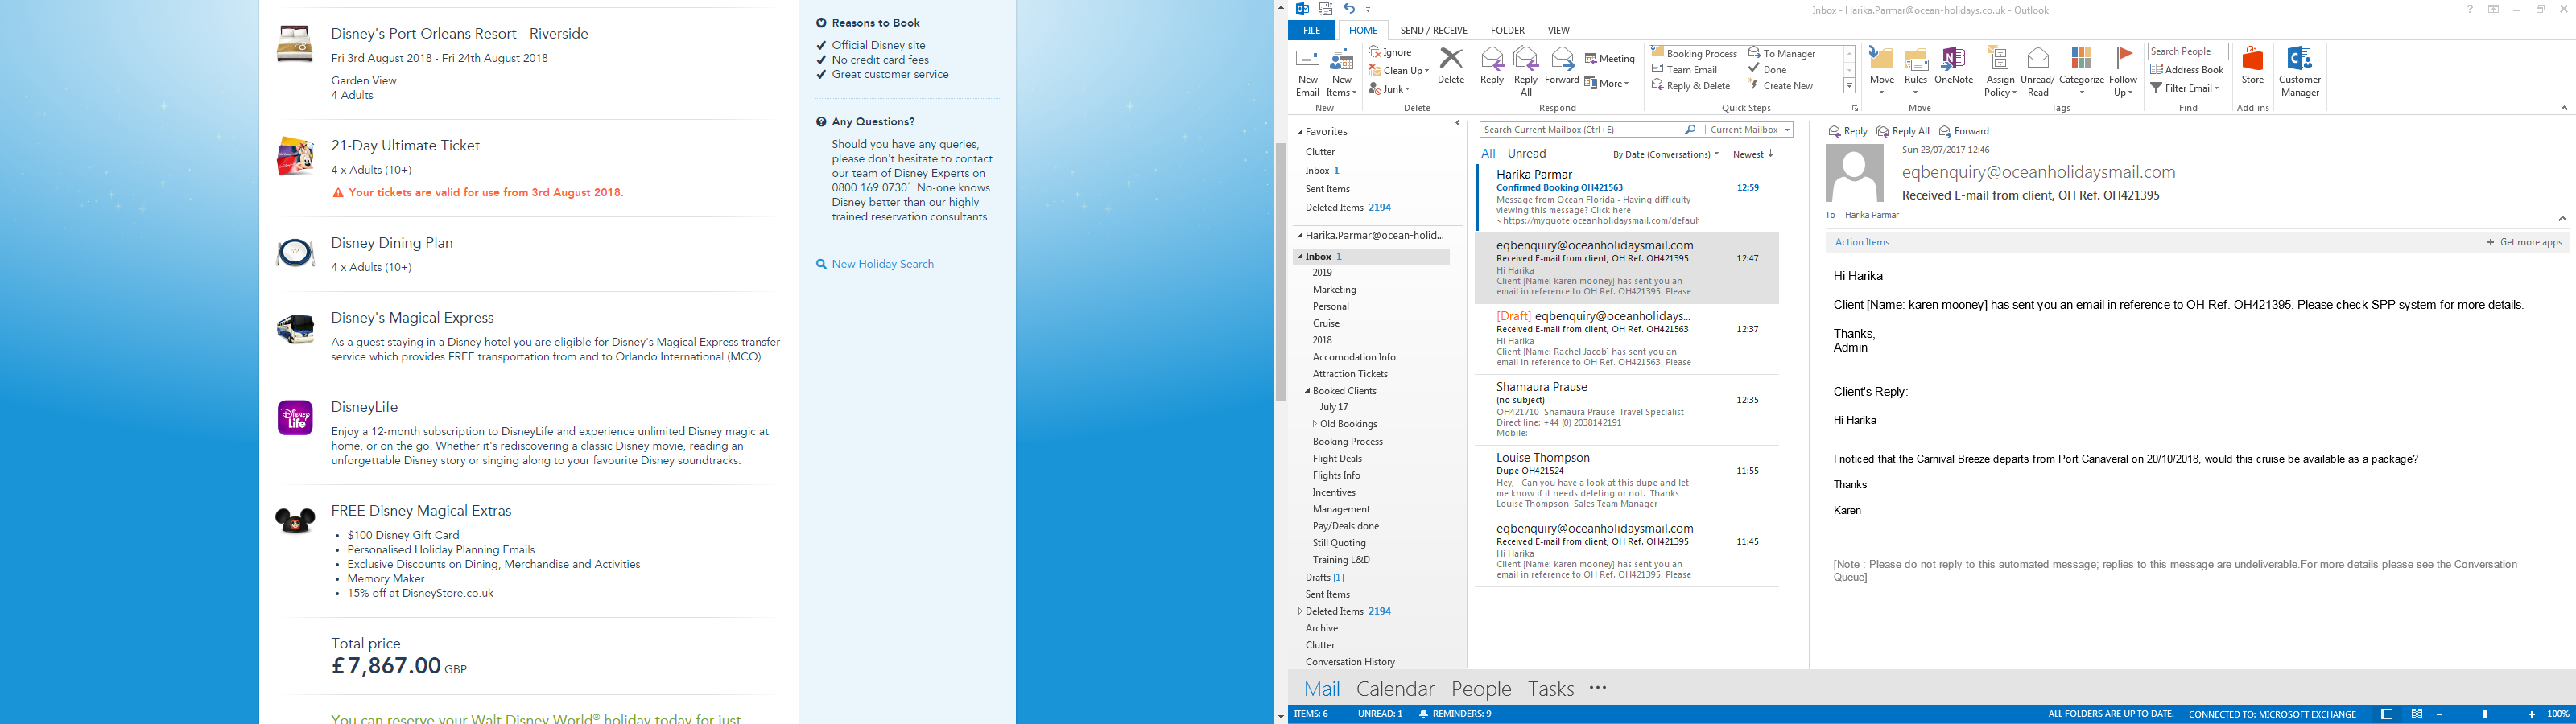Click the Search People field
The image size is (2576, 724).
click(x=2188, y=52)
